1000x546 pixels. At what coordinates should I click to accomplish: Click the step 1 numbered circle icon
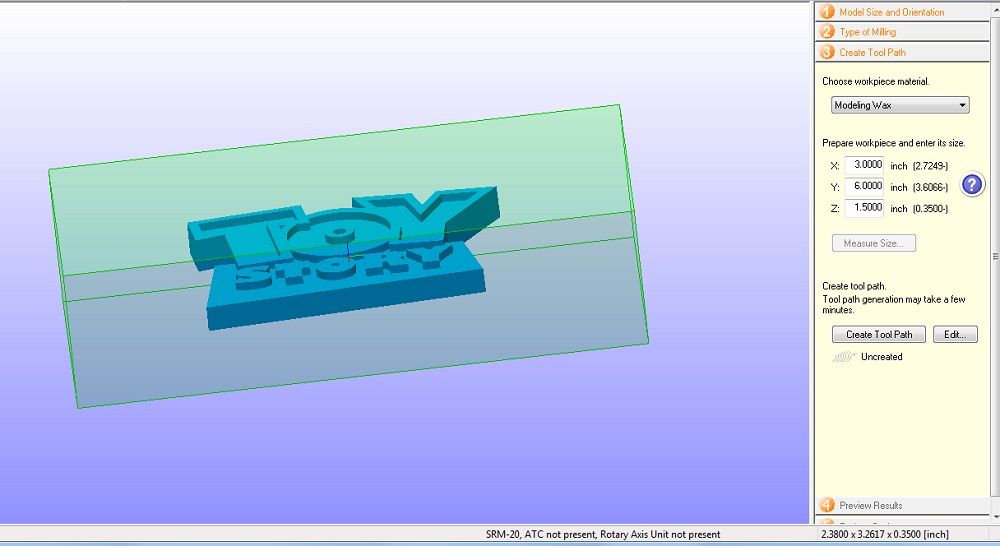tap(827, 12)
